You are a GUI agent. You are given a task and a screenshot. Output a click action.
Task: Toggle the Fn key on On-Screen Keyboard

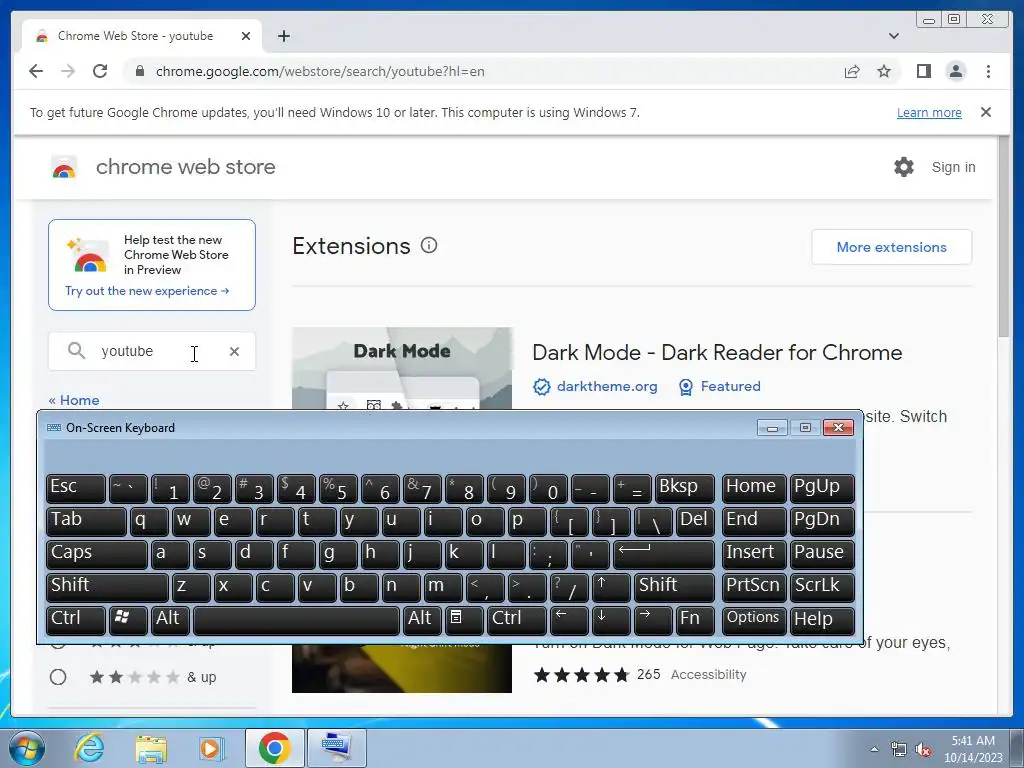pyautogui.click(x=695, y=620)
